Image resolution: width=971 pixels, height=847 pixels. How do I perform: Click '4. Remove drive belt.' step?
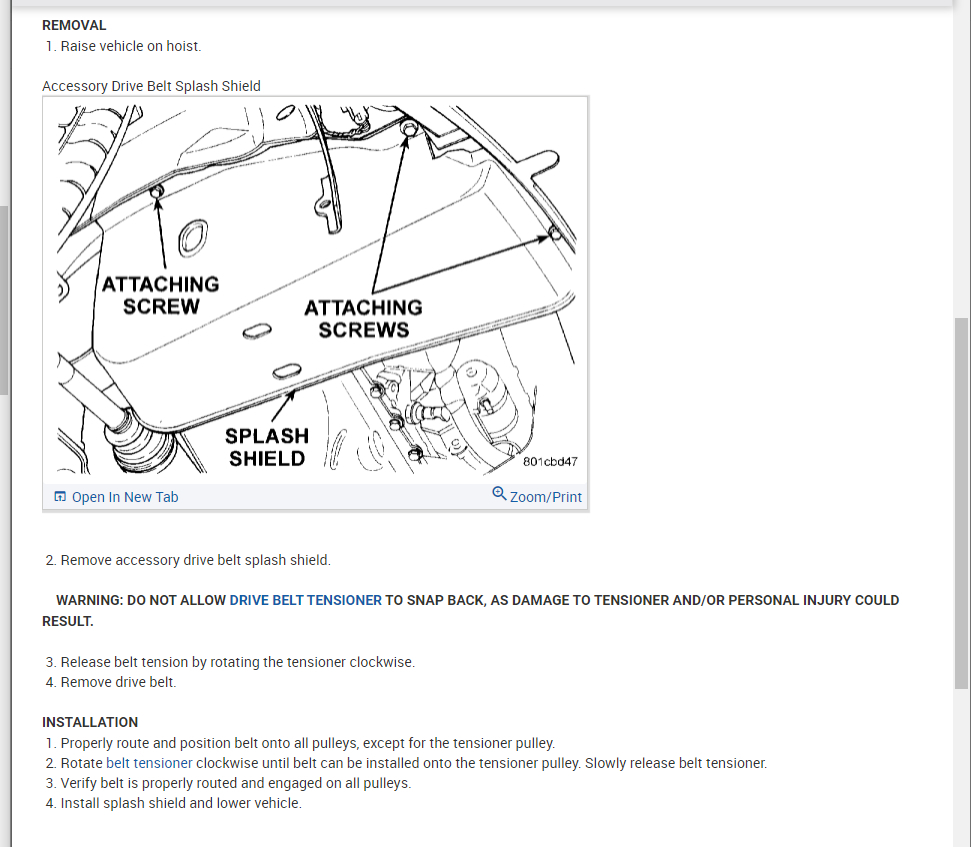pos(111,682)
